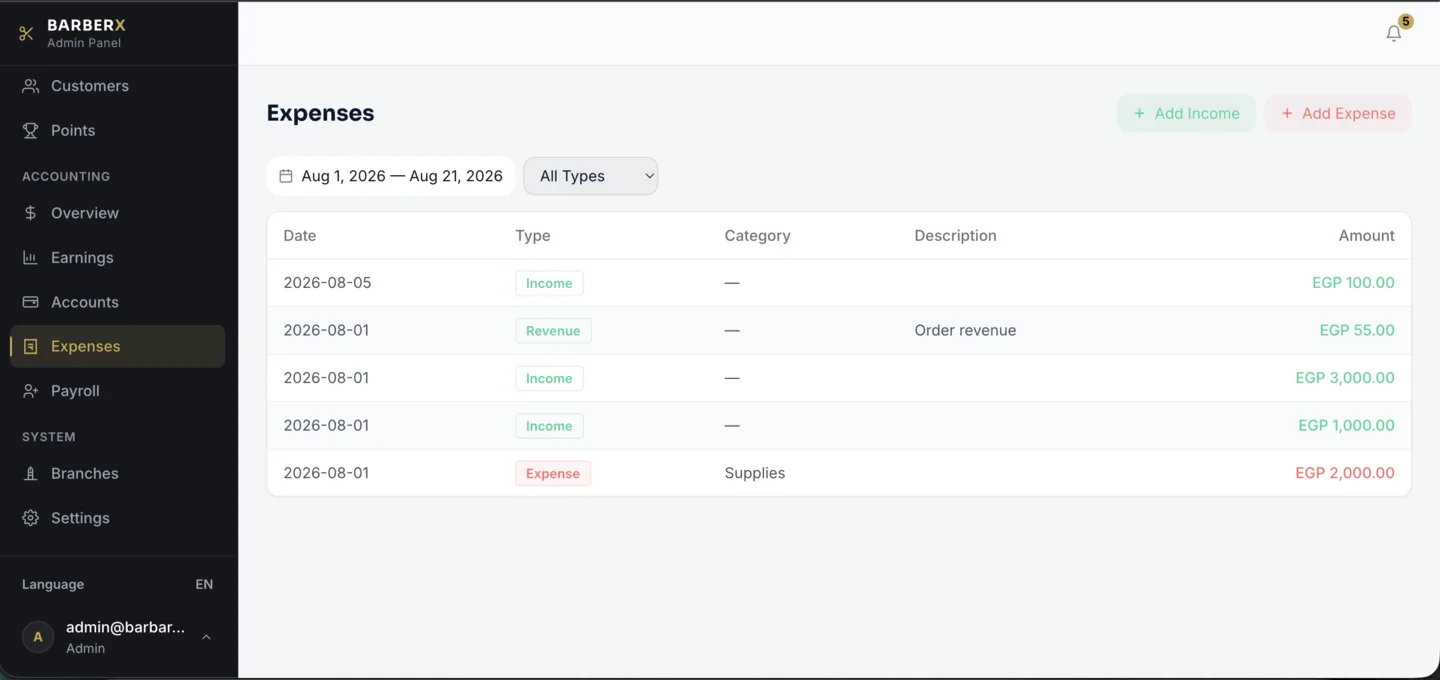Click the Payroll user-plus icon
1440x680 pixels.
click(x=31, y=391)
